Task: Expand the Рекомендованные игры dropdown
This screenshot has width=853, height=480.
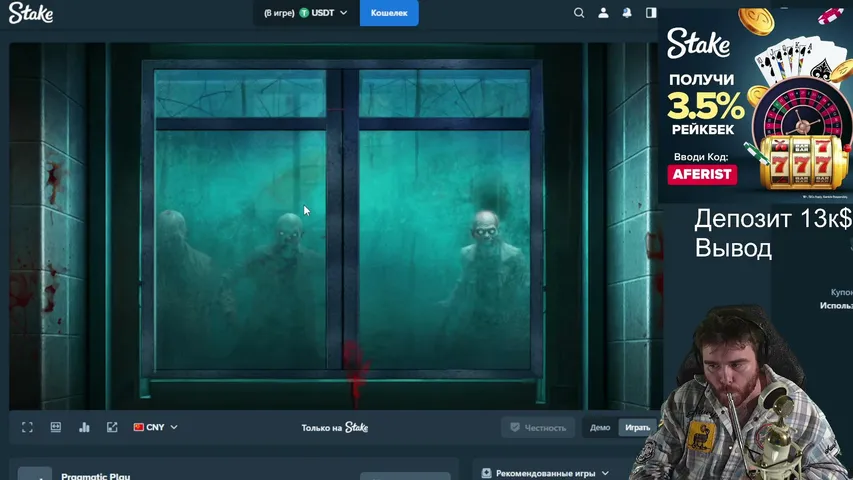Action: (546, 473)
